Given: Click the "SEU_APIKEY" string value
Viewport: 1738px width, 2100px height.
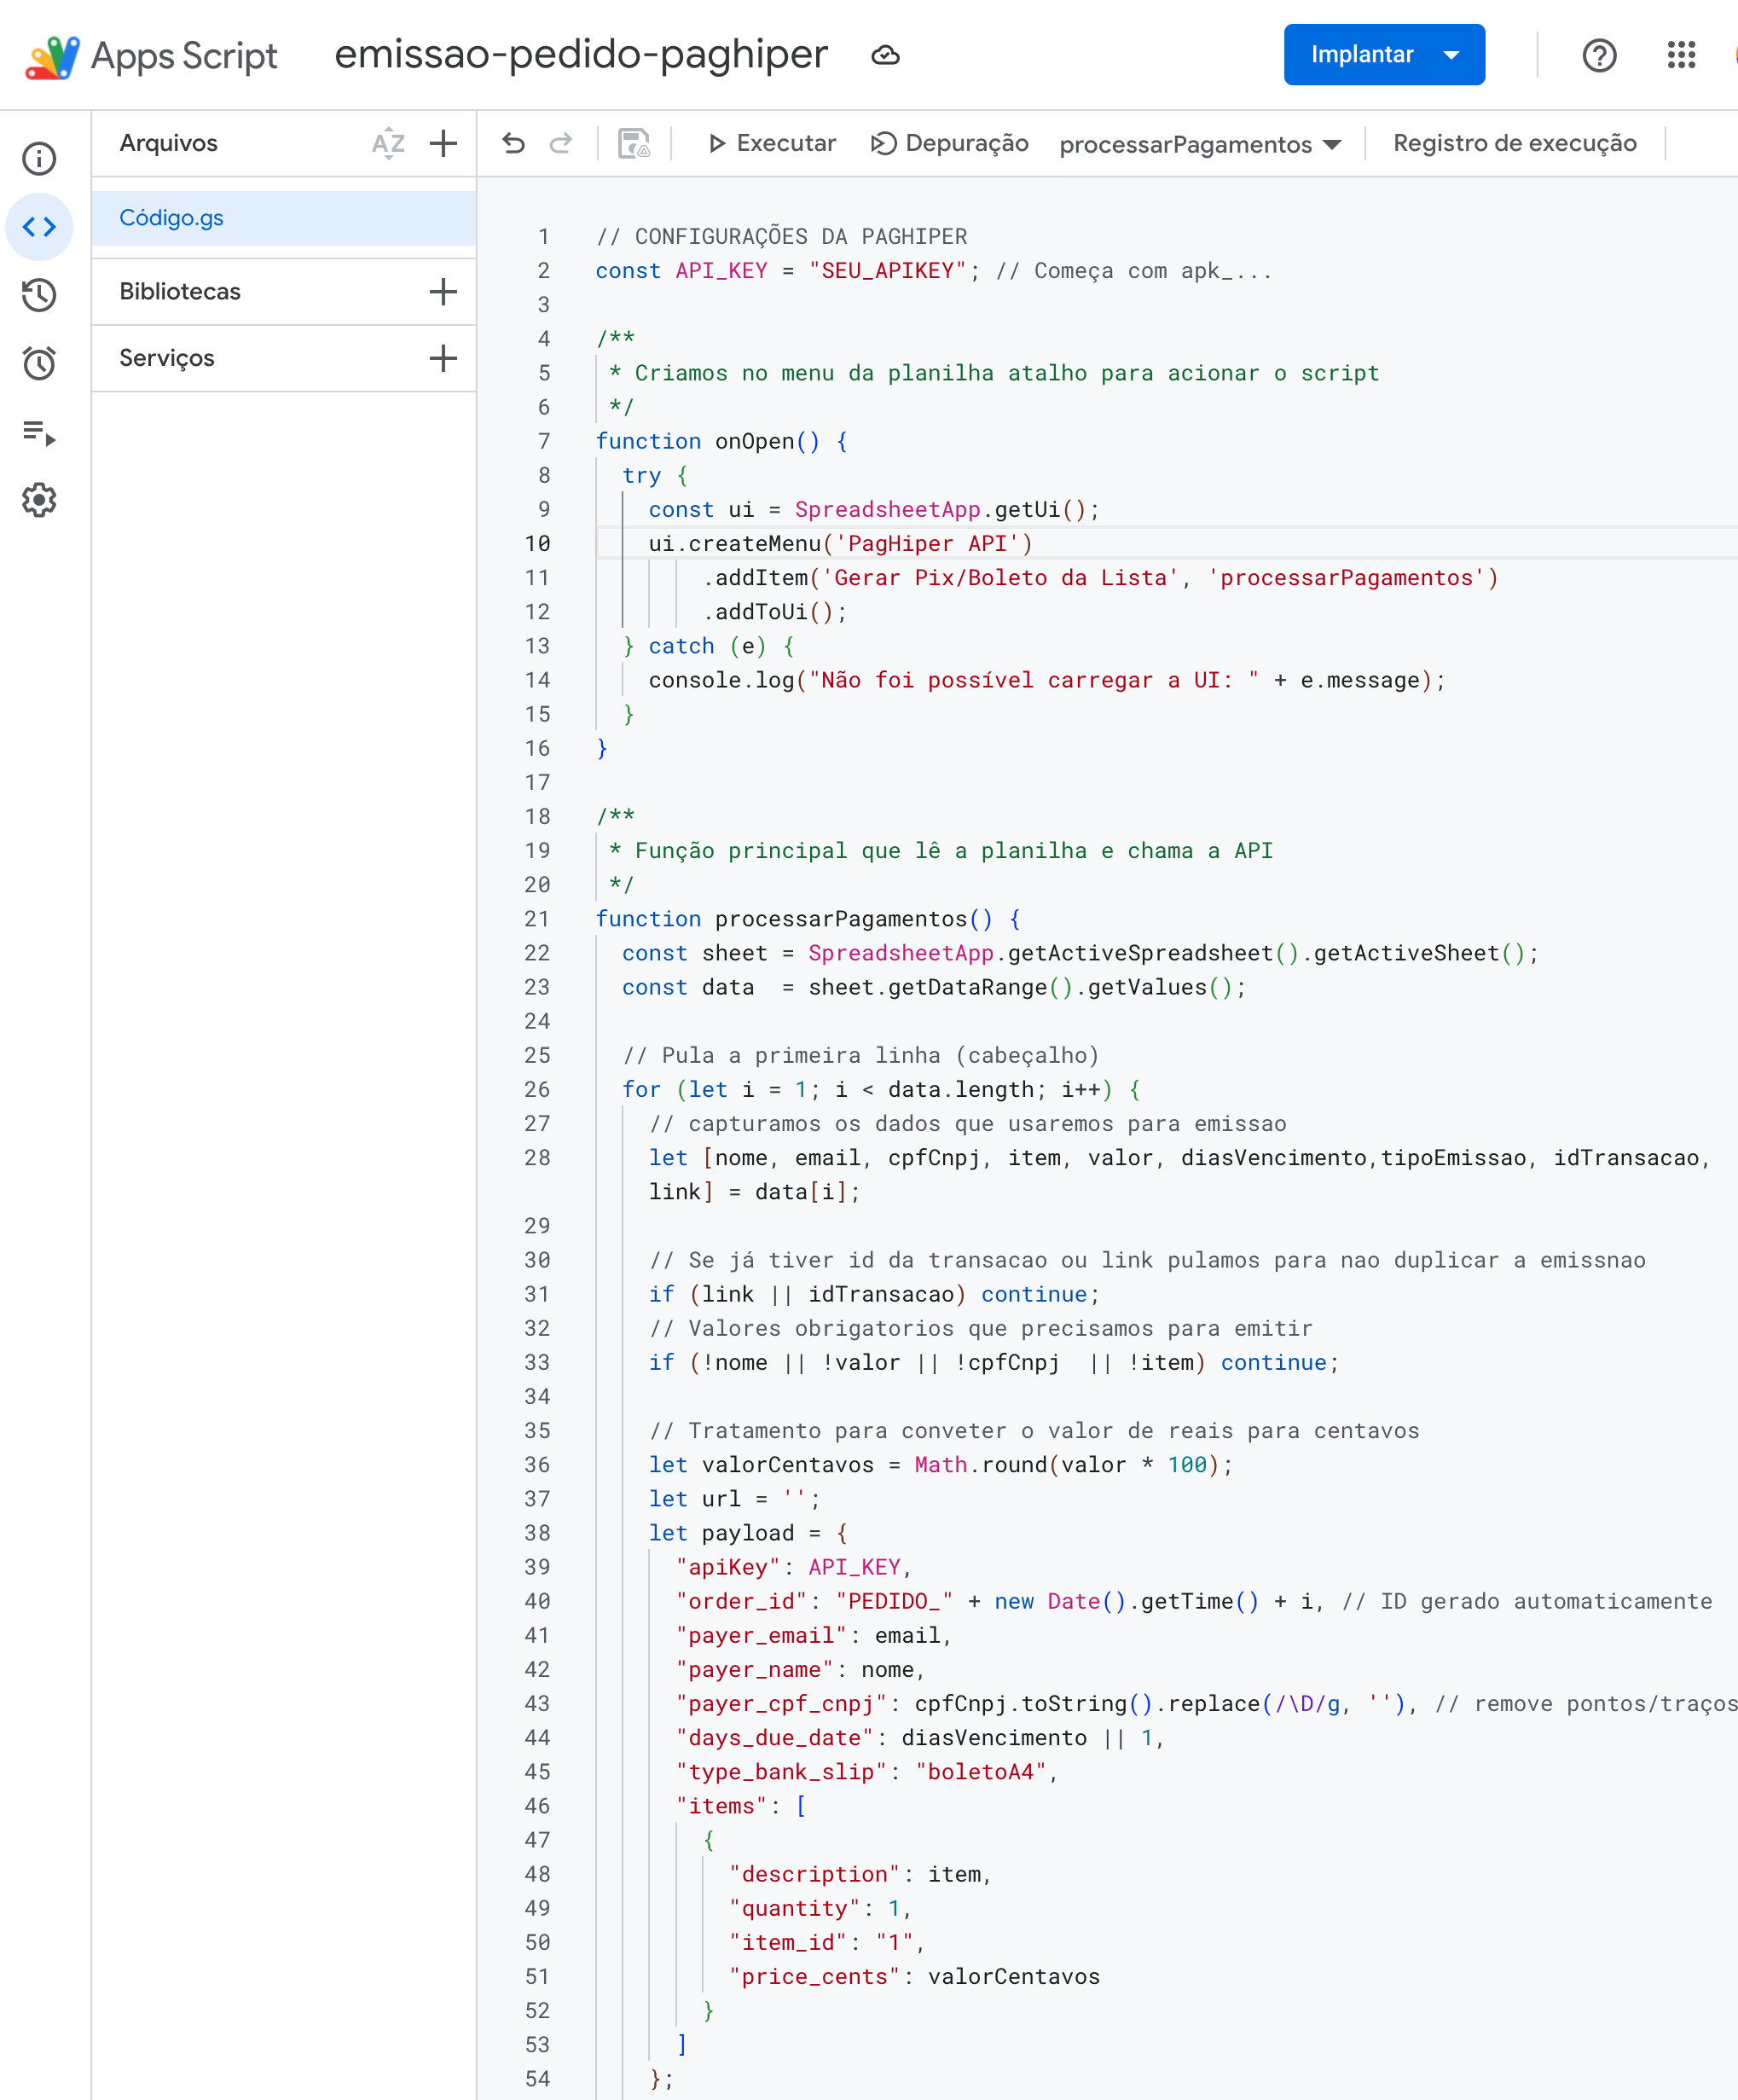Looking at the screenshot, I should (888, 270).
